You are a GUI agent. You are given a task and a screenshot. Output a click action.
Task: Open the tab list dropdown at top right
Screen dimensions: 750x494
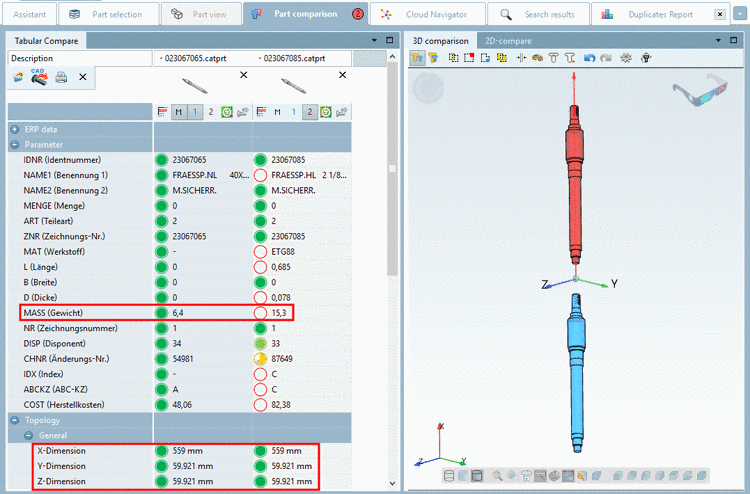[x=739, y=14]
